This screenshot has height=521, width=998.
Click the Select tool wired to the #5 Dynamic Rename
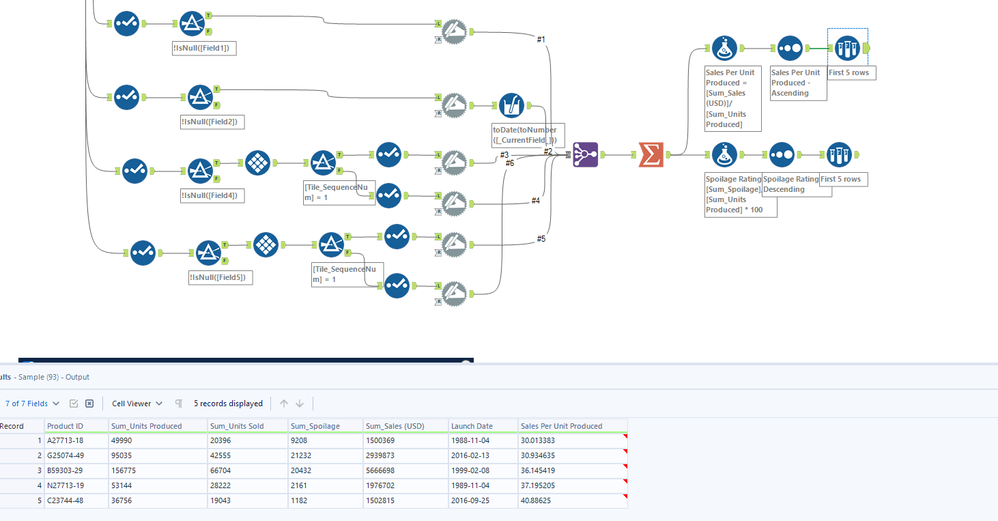397,237
